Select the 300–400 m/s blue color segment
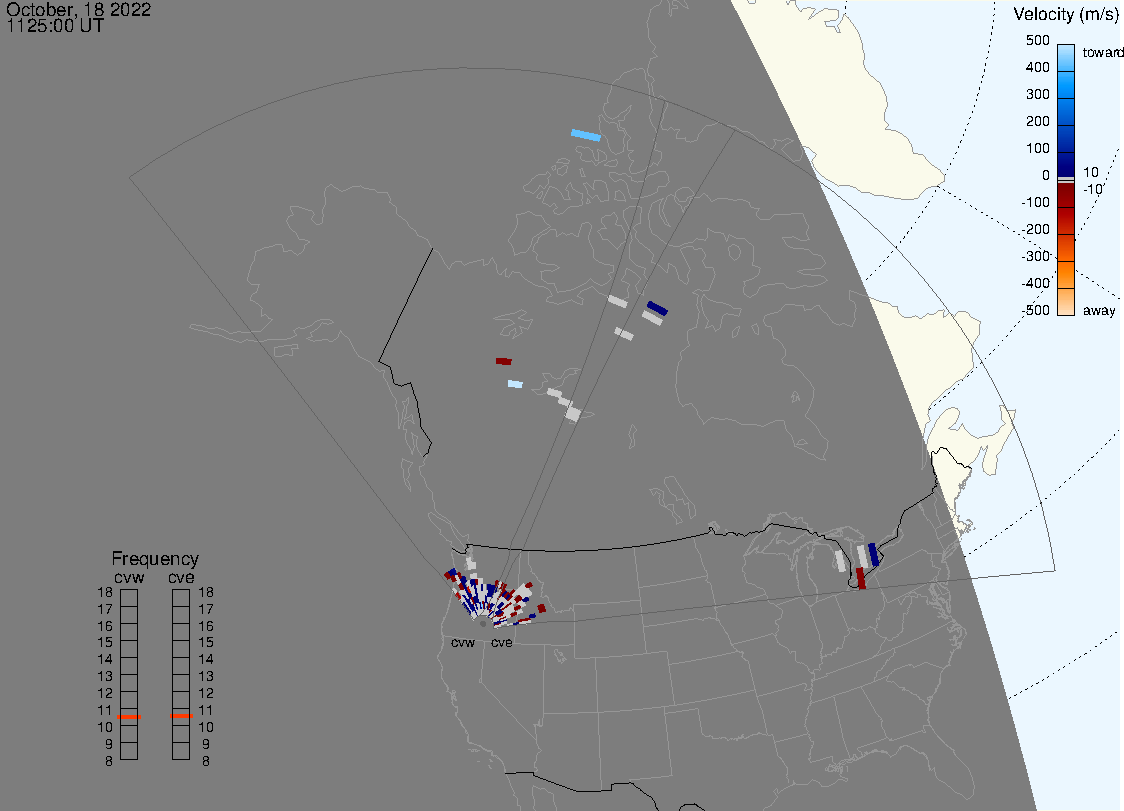1124x811 pixels. (1066, 85)
